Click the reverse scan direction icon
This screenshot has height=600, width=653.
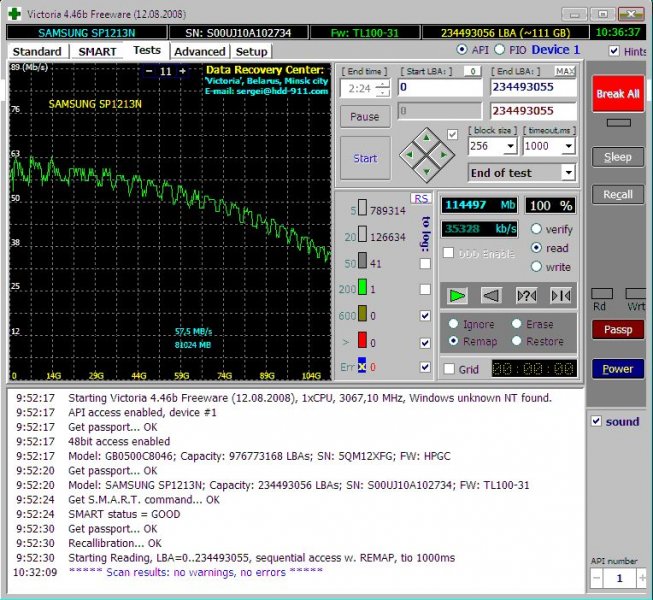pyautogui.click(x=491, y=295)
